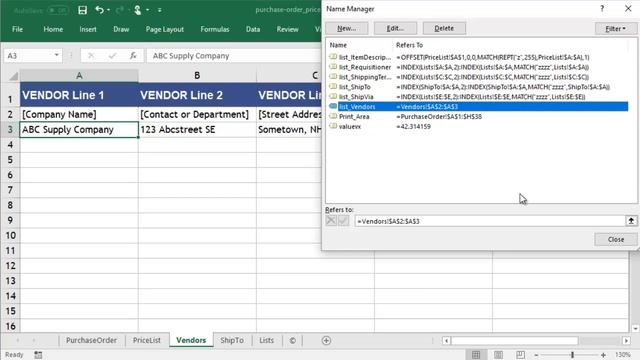
Task: Click the horizontal scrollbar left arrow
Action: (446, 340)
